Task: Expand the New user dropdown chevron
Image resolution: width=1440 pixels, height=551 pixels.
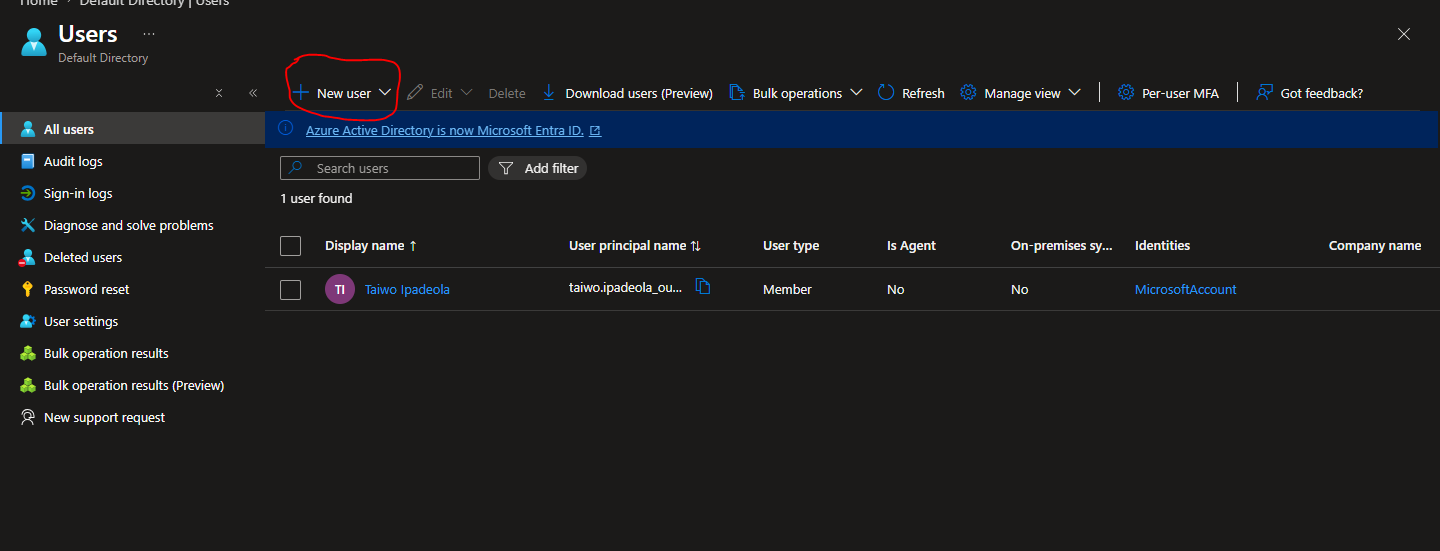Action: point(385,92)
